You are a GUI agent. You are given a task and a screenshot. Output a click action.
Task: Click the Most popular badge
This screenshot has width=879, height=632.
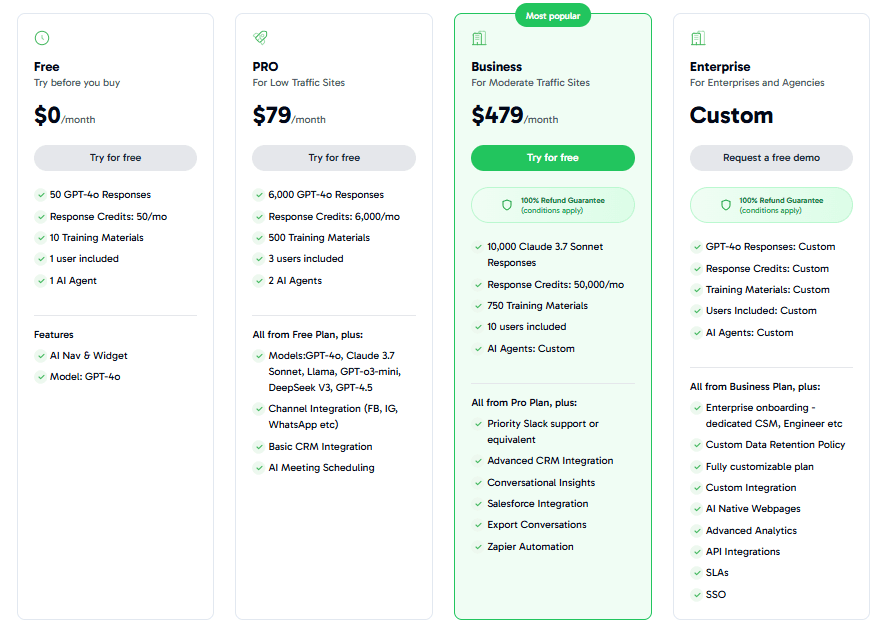552,16
